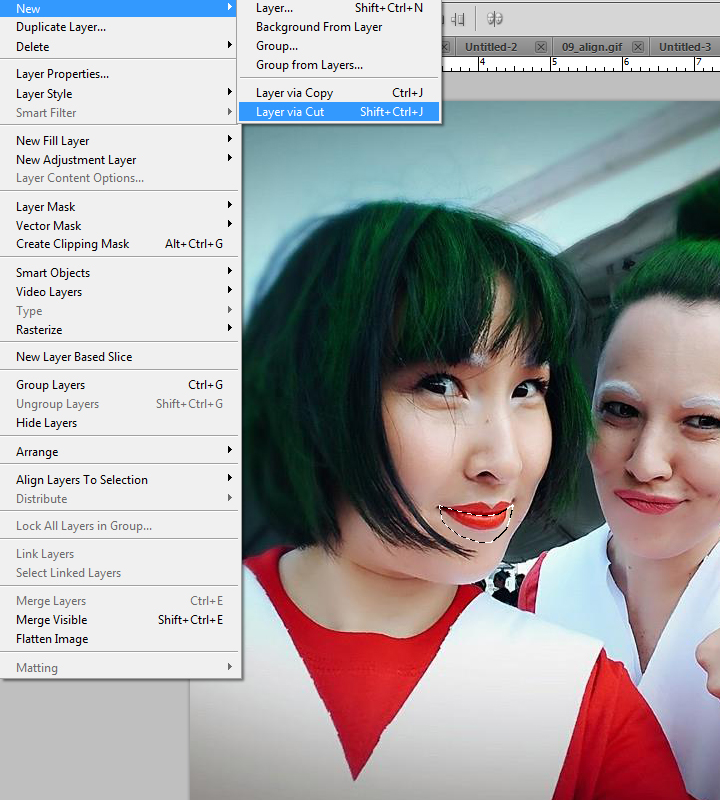Image resolution: width=720 pixels, height=800 pixels.
Task: Close the 09_align.gif document tab
Action: (x=638, y=47)
